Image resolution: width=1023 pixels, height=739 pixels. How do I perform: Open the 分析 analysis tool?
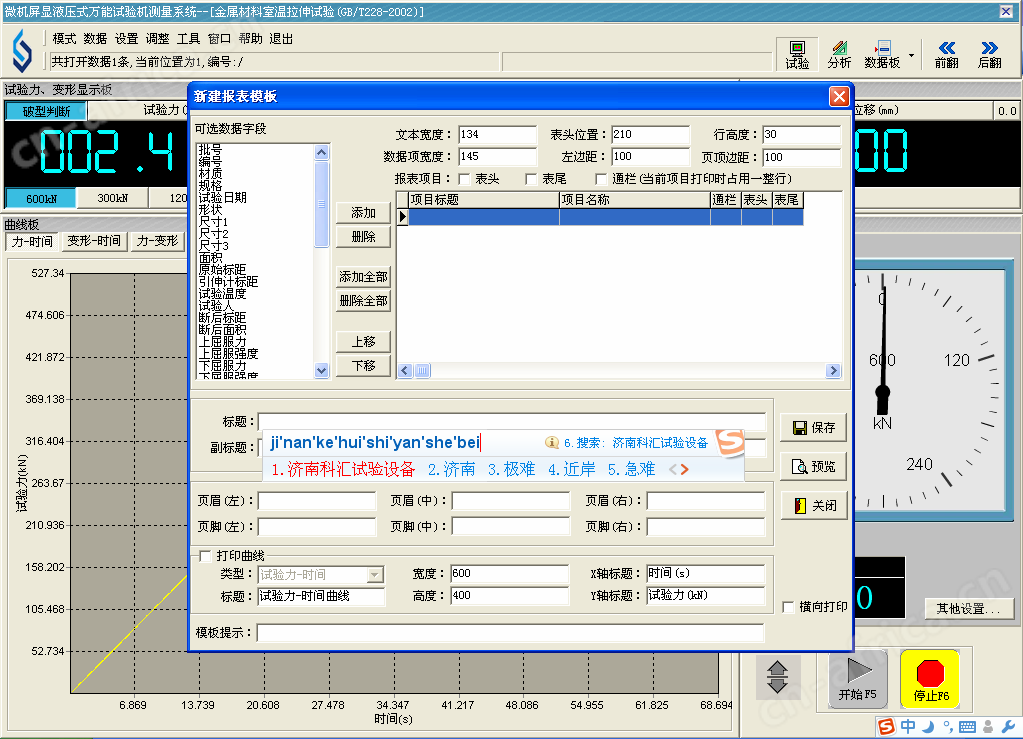coord(839,55)
